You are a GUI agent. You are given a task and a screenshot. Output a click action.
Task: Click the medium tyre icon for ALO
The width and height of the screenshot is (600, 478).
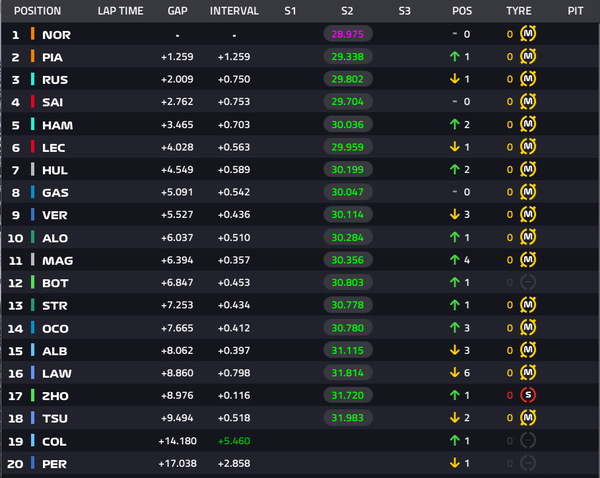click(528, 237)
